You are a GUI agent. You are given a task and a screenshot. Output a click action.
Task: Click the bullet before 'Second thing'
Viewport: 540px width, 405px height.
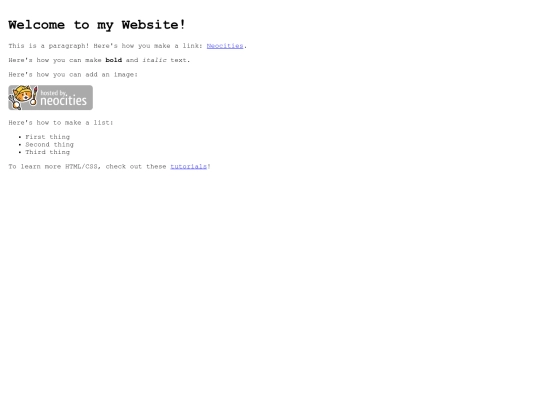click(x=20, y=145)
